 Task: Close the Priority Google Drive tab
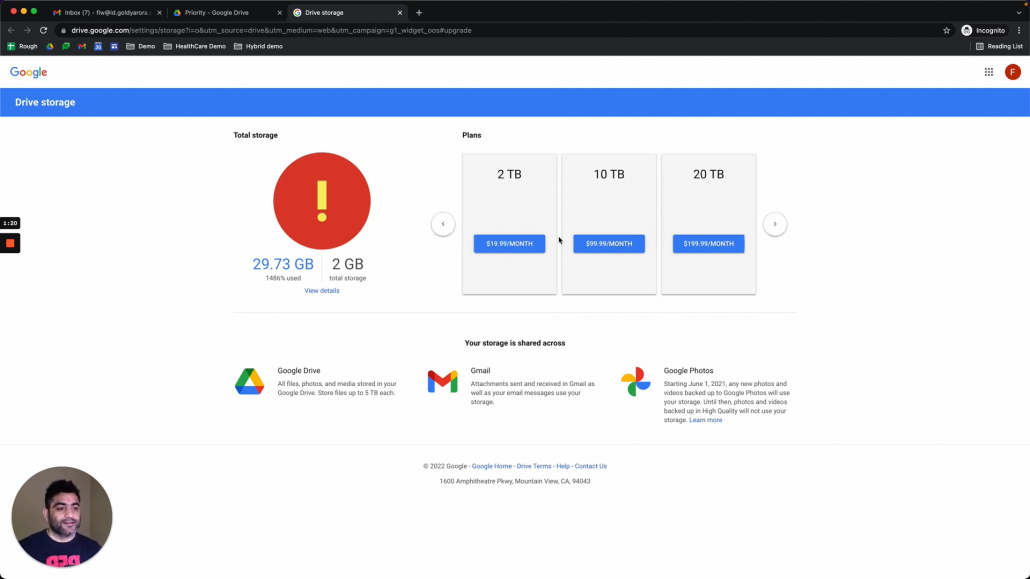[279, 12]
